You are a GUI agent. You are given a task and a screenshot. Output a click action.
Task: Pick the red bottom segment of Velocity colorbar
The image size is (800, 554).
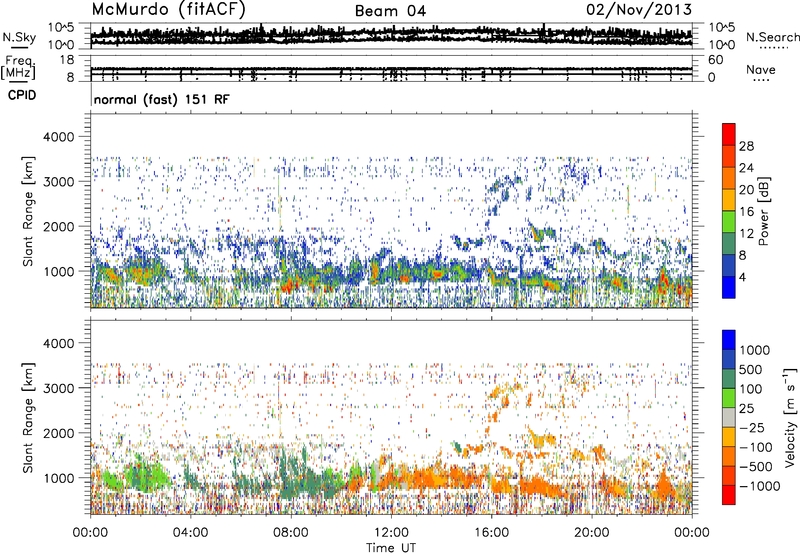(729, 495)
